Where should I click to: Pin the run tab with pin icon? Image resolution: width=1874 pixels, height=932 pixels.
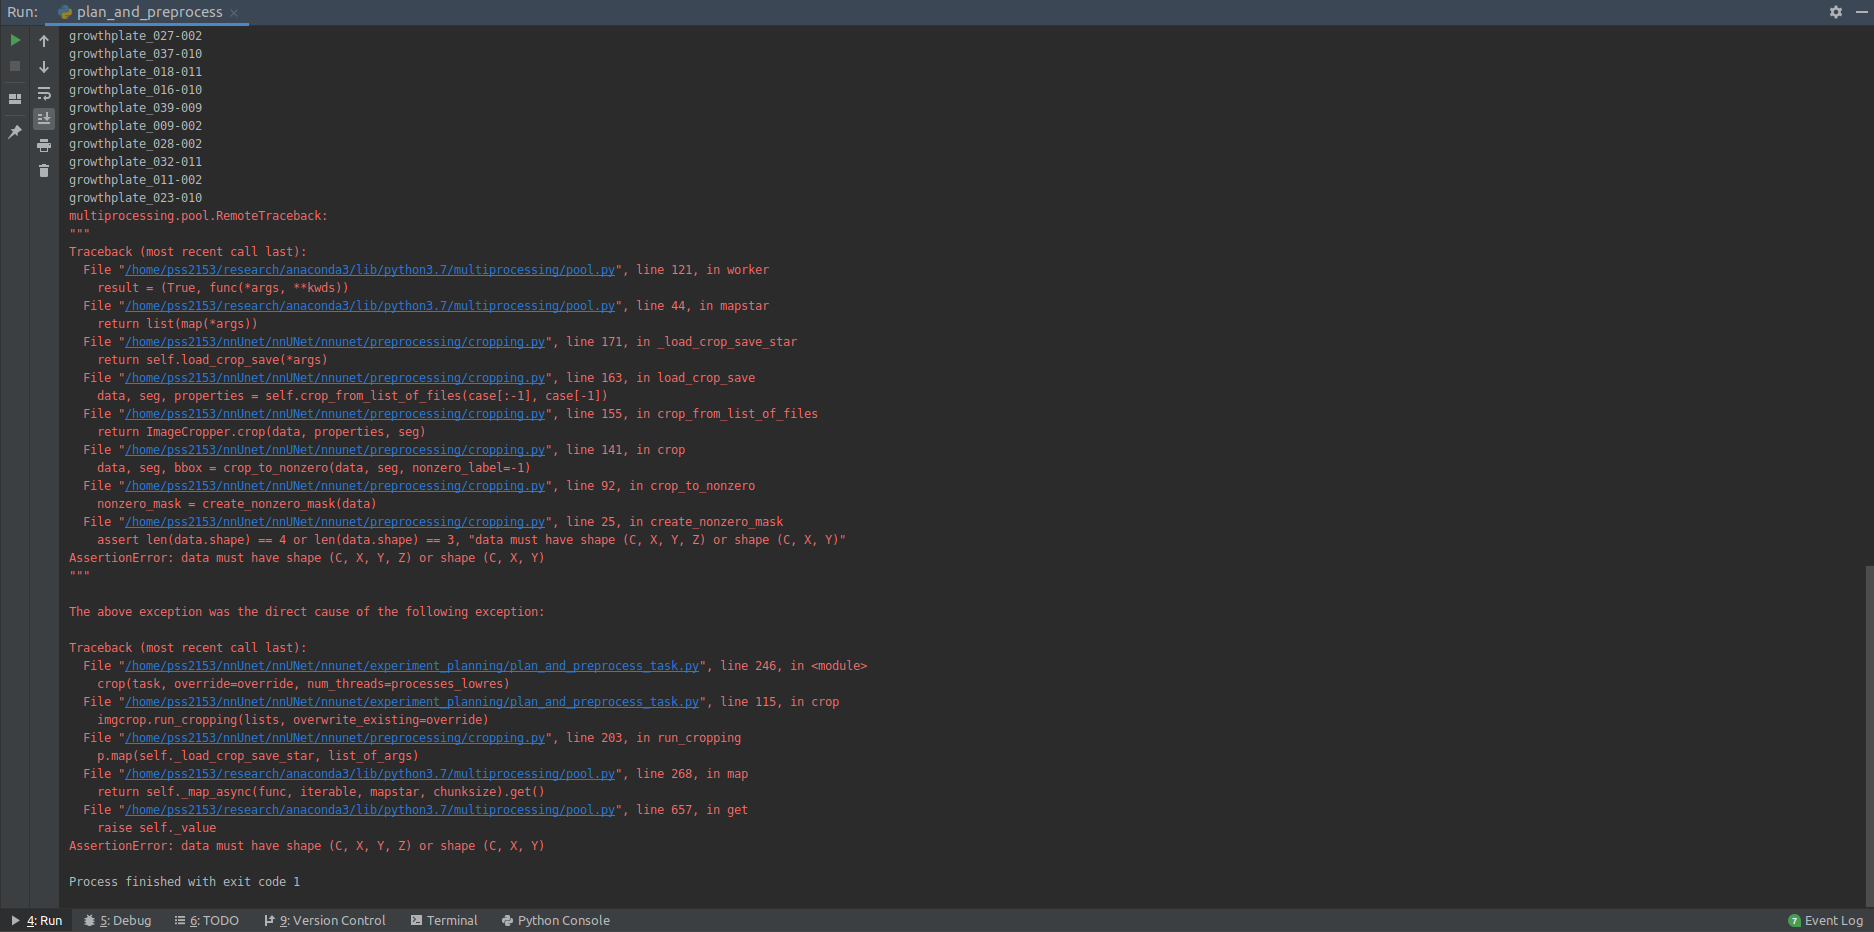[15, 132]
